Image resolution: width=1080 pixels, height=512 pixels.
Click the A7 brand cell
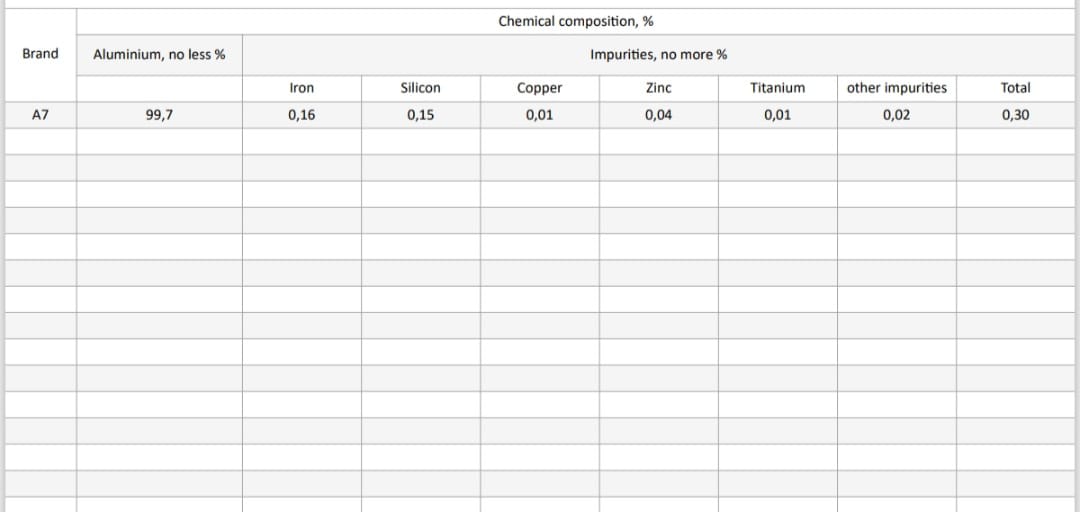point(41,115)
